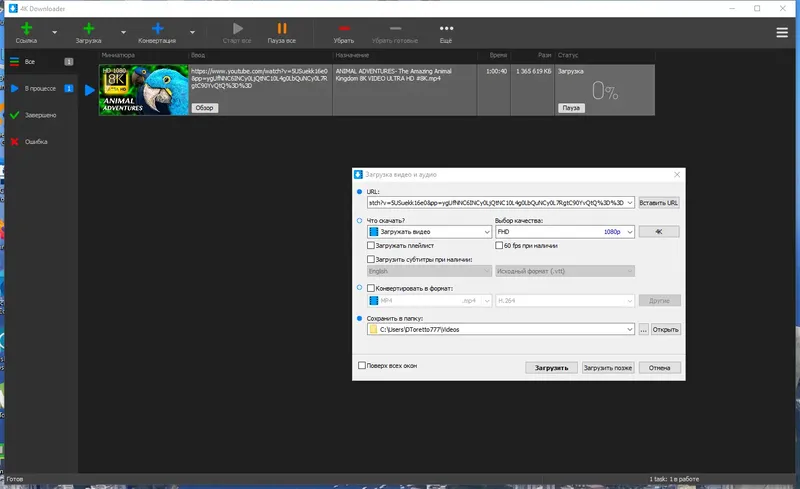This screenshot has width=800, height=489.
Task: Switch to the Завершено sidebar filter
Action: click(x=40, y=115)
